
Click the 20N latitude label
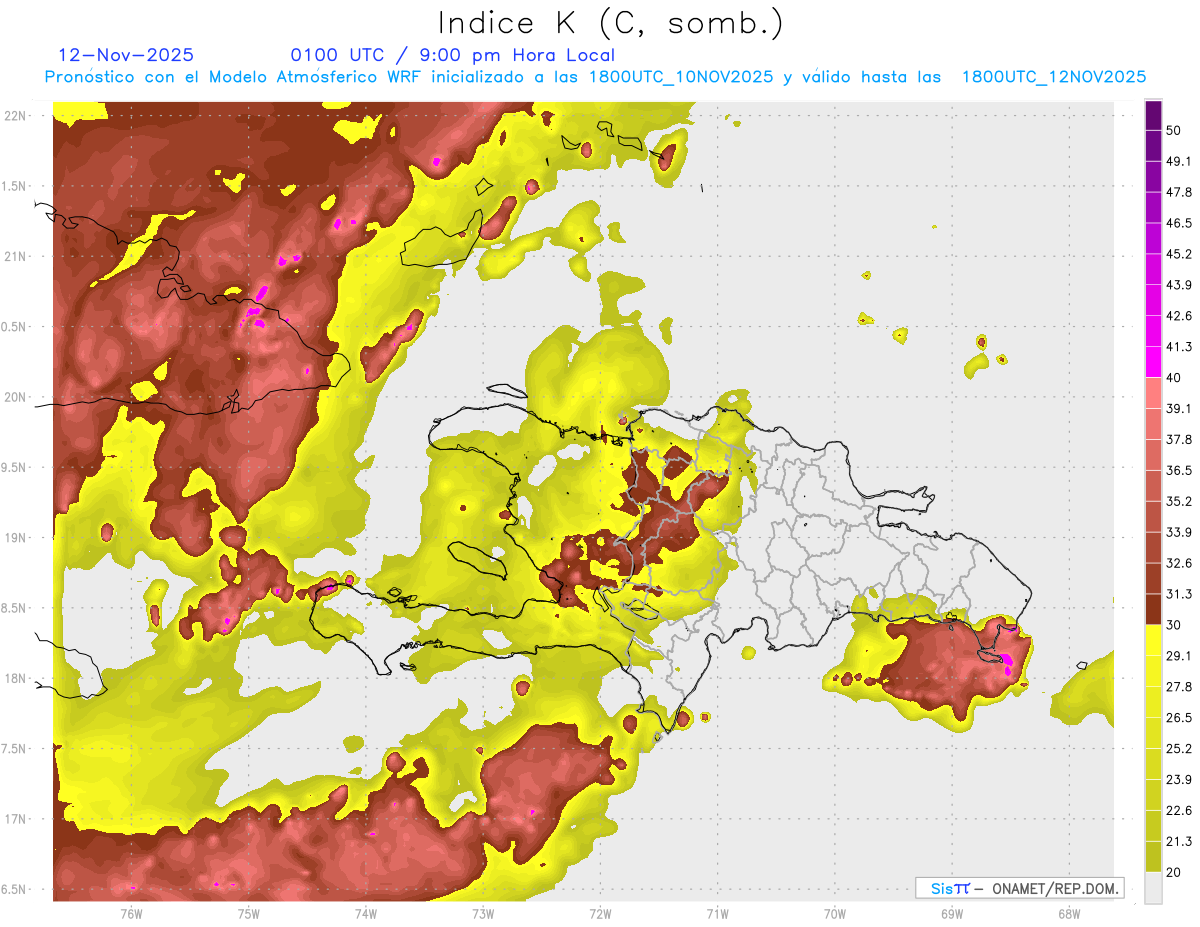(x=16, y=397)
